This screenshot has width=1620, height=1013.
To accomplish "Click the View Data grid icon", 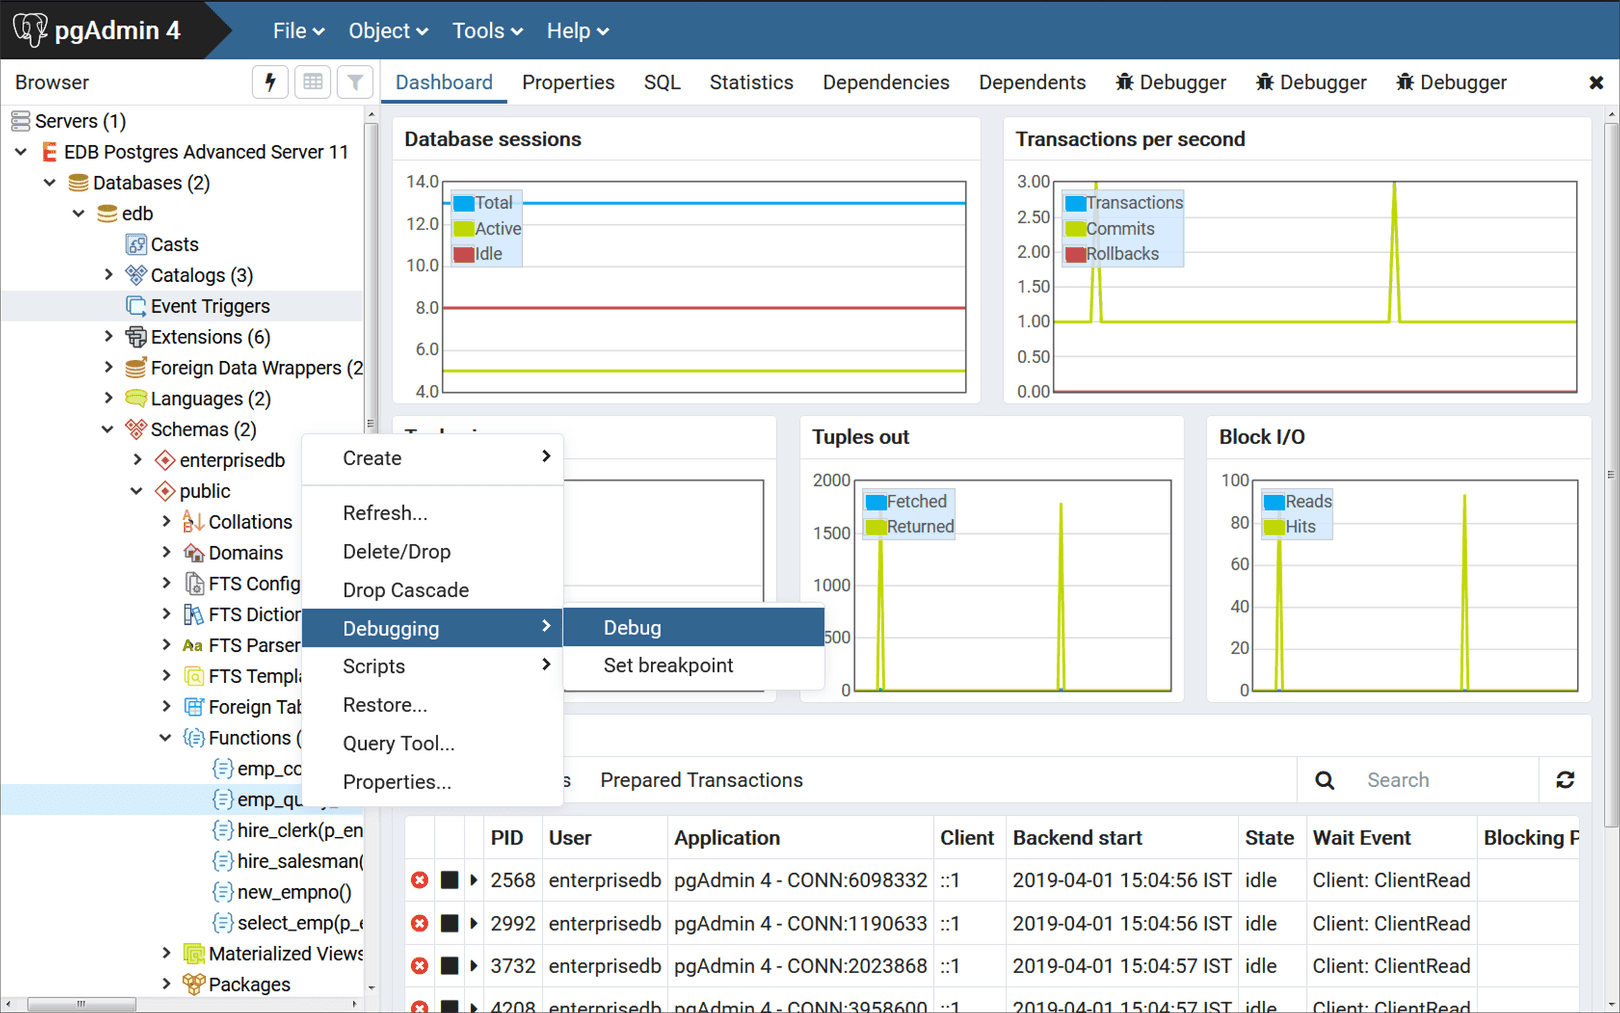I will [x=312, y=82].
